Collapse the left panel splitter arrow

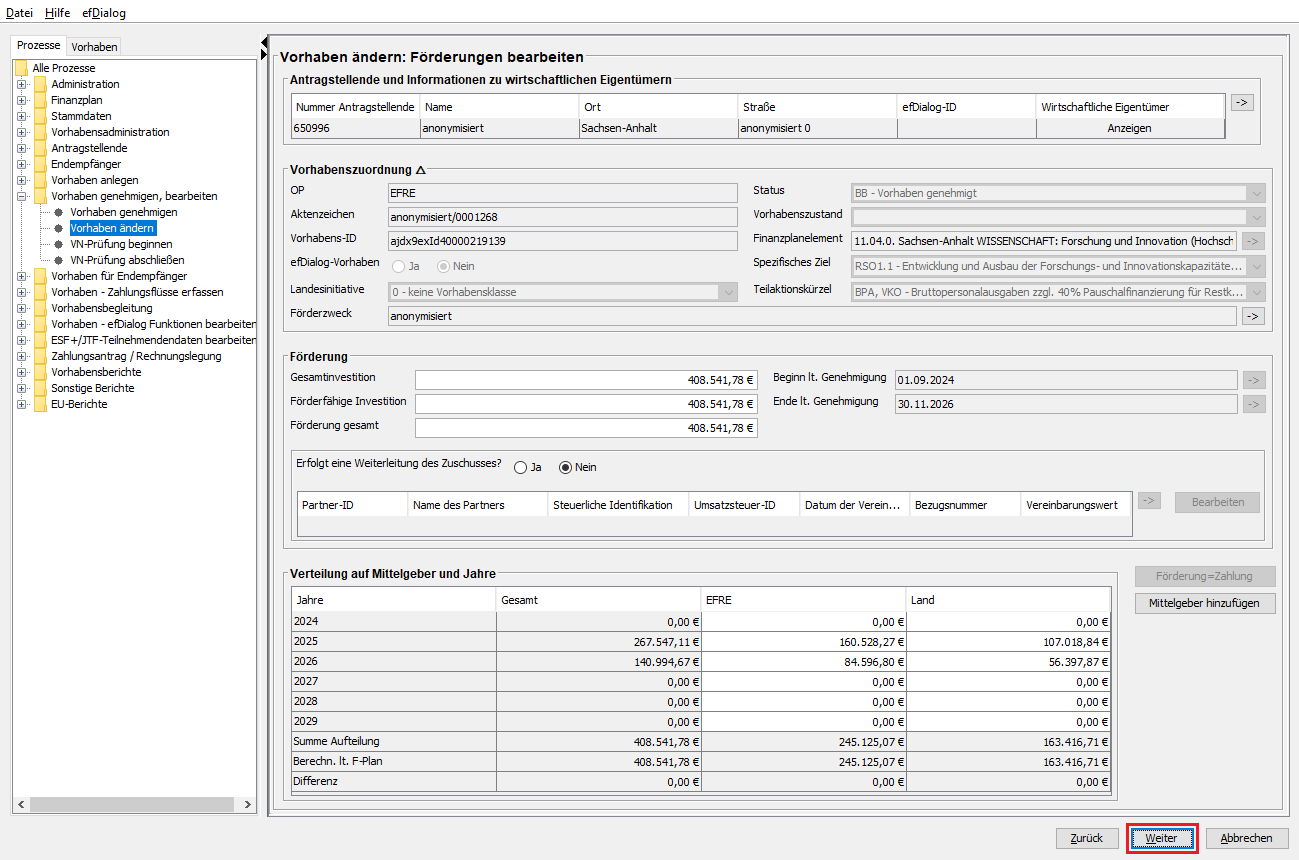(x=264, y=42)
